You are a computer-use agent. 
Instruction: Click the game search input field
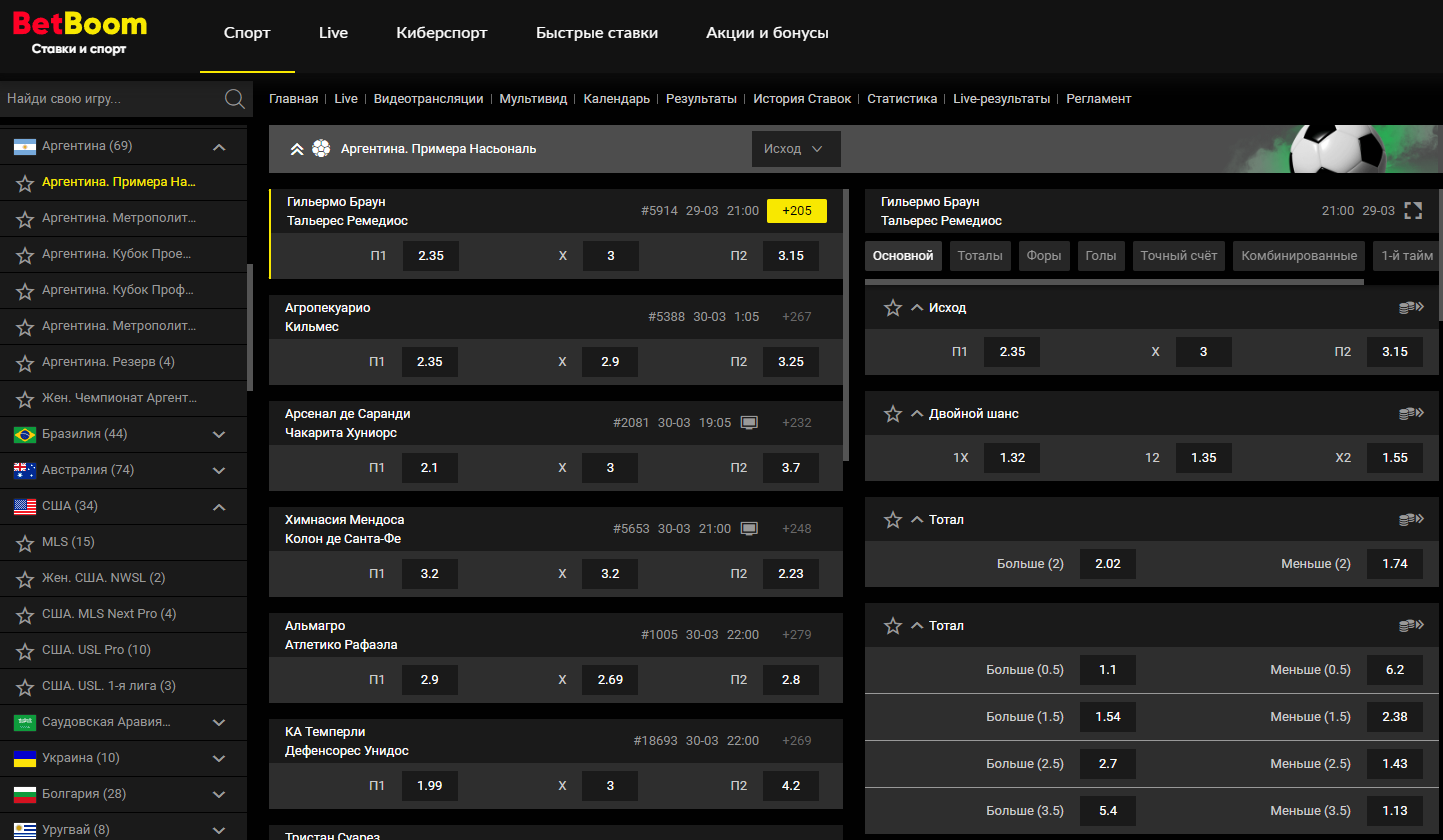coord(110,99)
